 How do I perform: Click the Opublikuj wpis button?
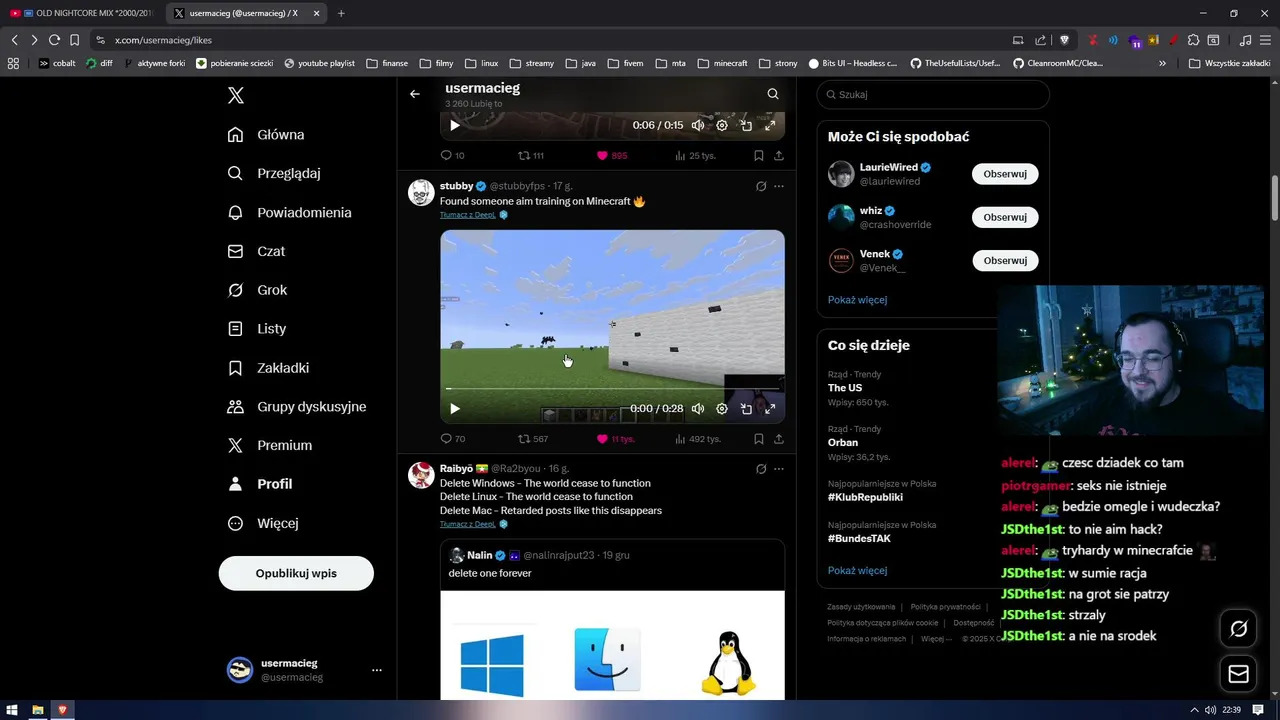[296, 574]
